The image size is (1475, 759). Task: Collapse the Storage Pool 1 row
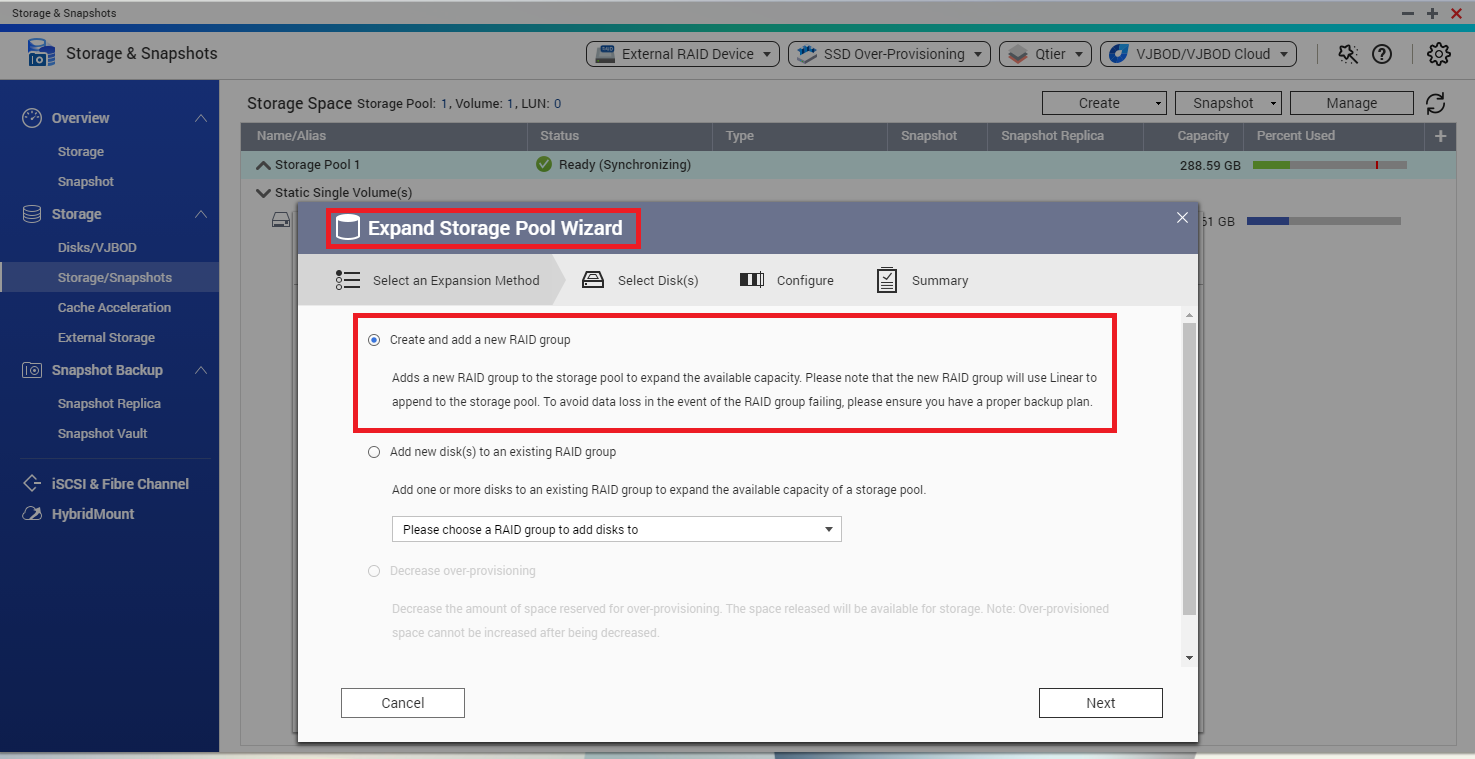[x=264, y=165]
